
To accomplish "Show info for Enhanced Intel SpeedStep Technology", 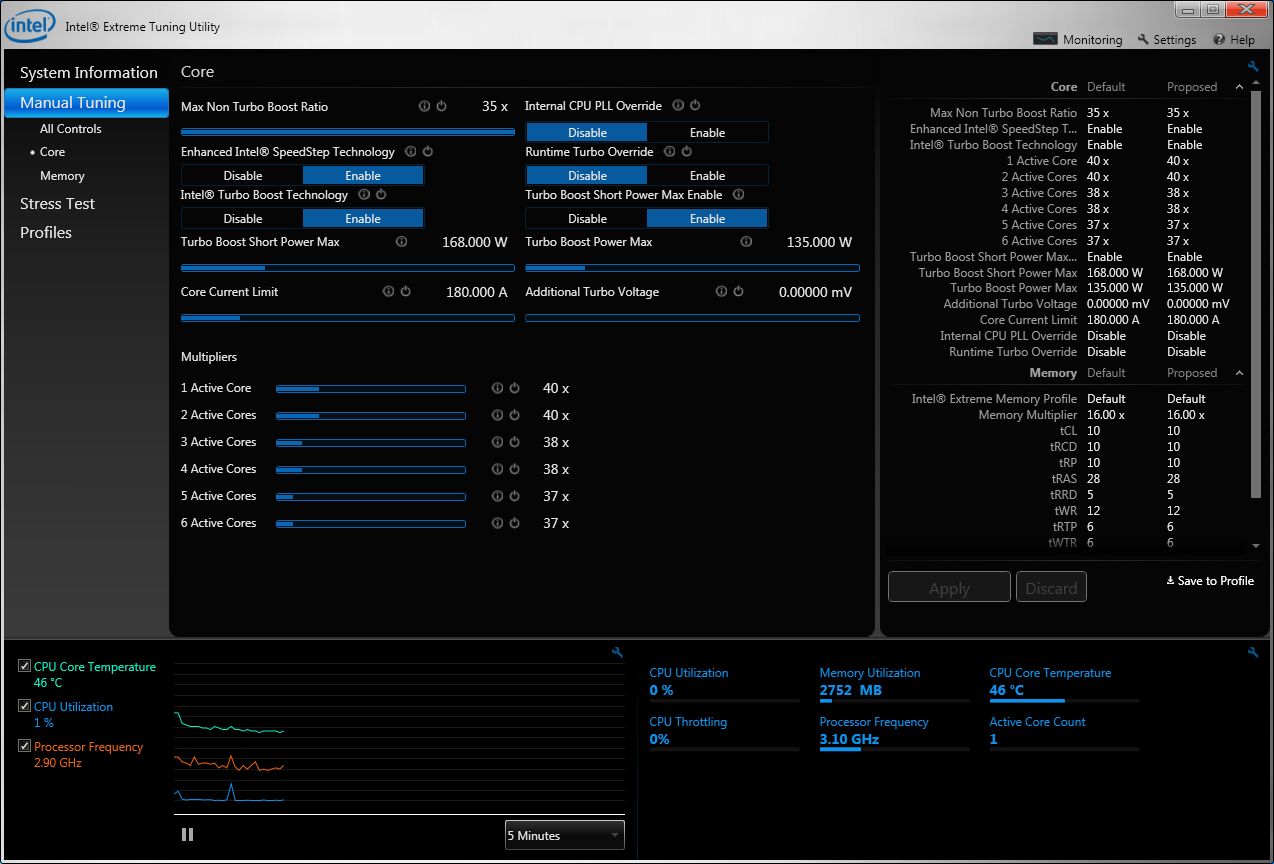I will coord(411,152).
